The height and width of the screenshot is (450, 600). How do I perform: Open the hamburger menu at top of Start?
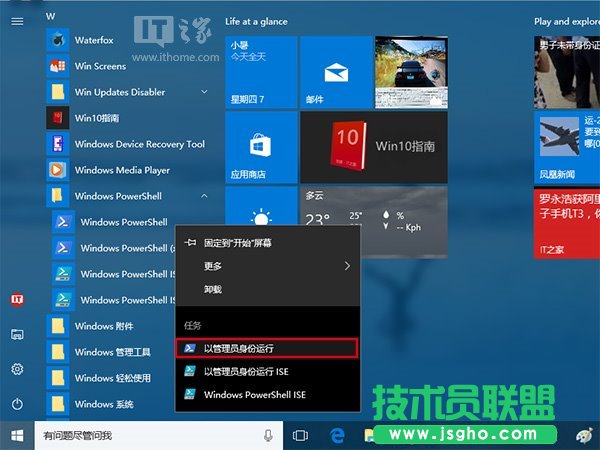pyautogui.click(x=17, y=21)
